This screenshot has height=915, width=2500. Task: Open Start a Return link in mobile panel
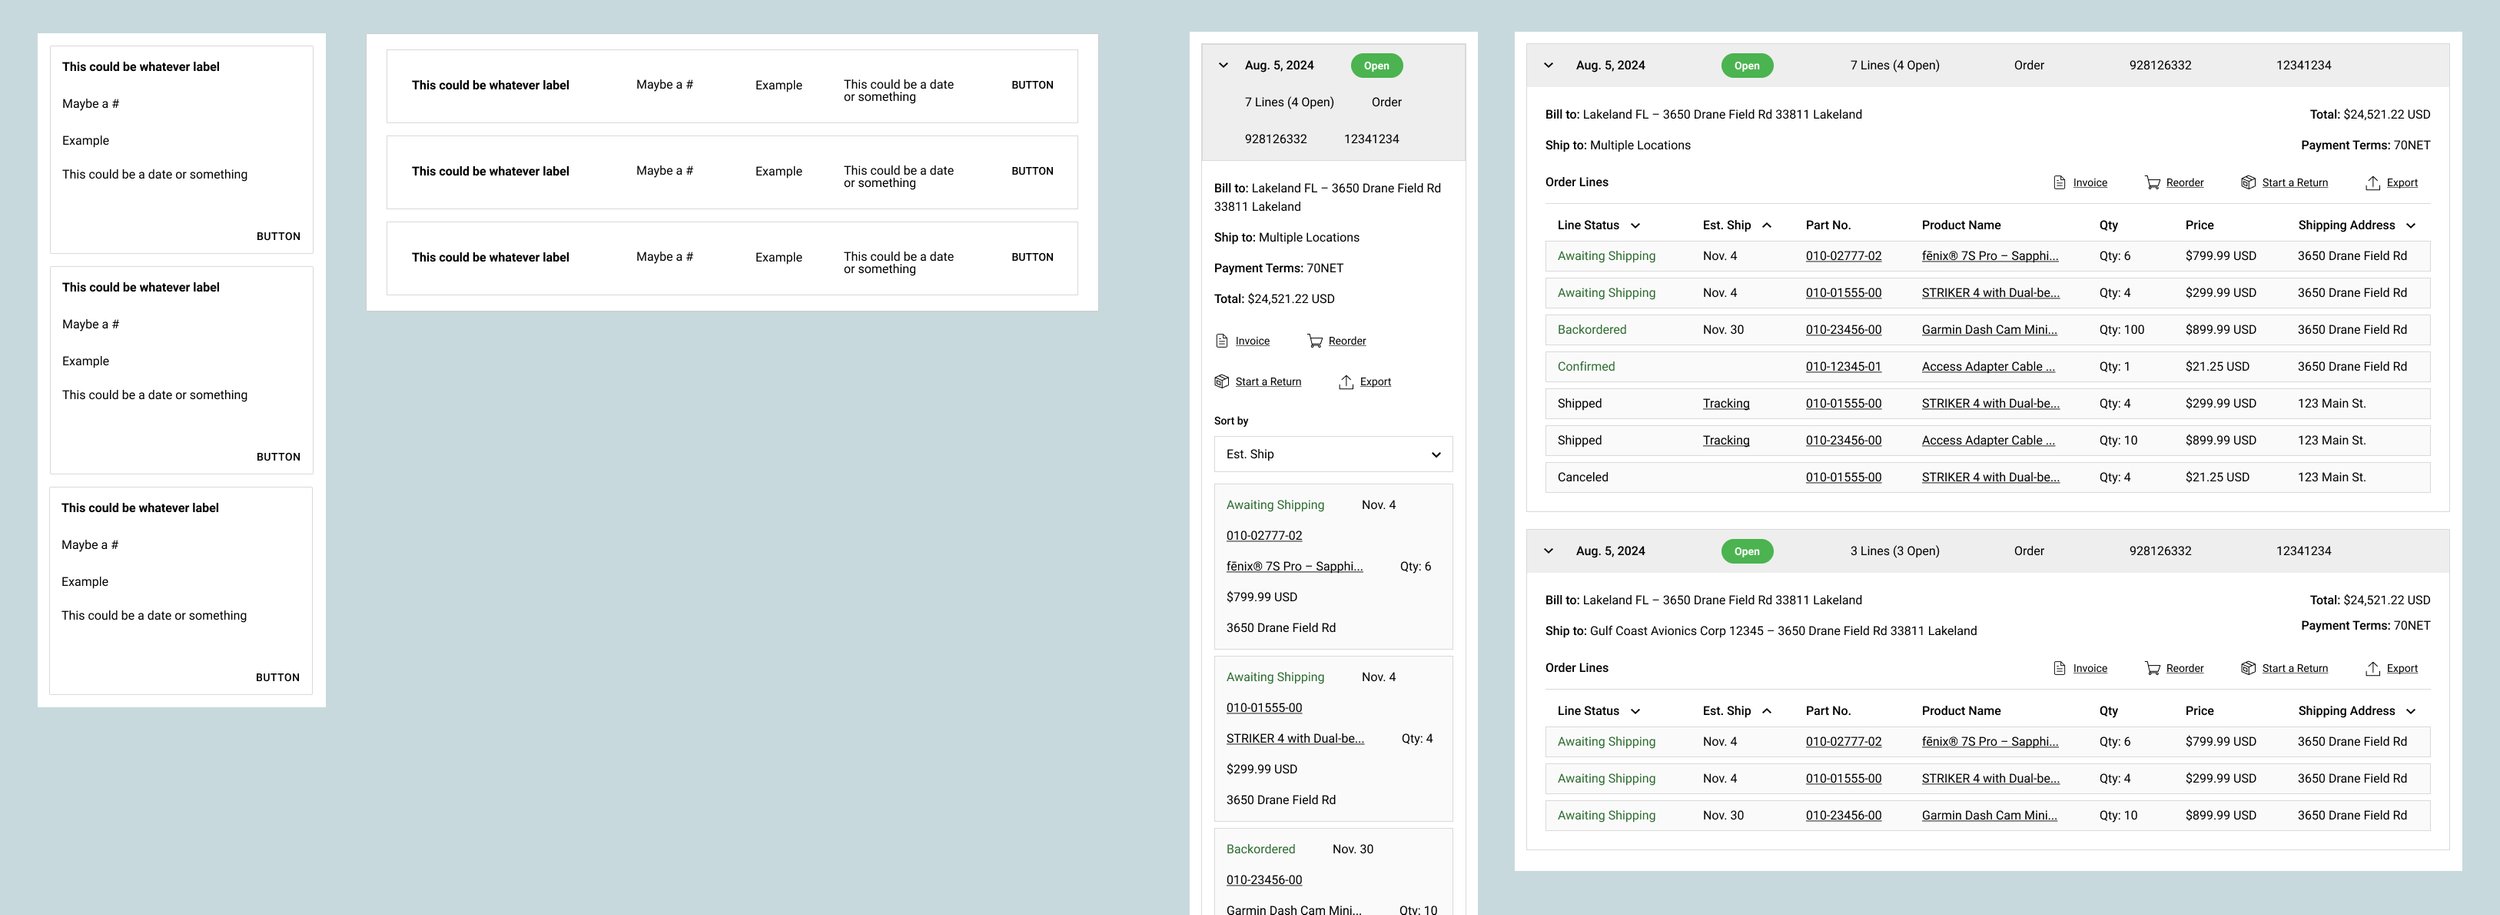[x=1268, y=382]
